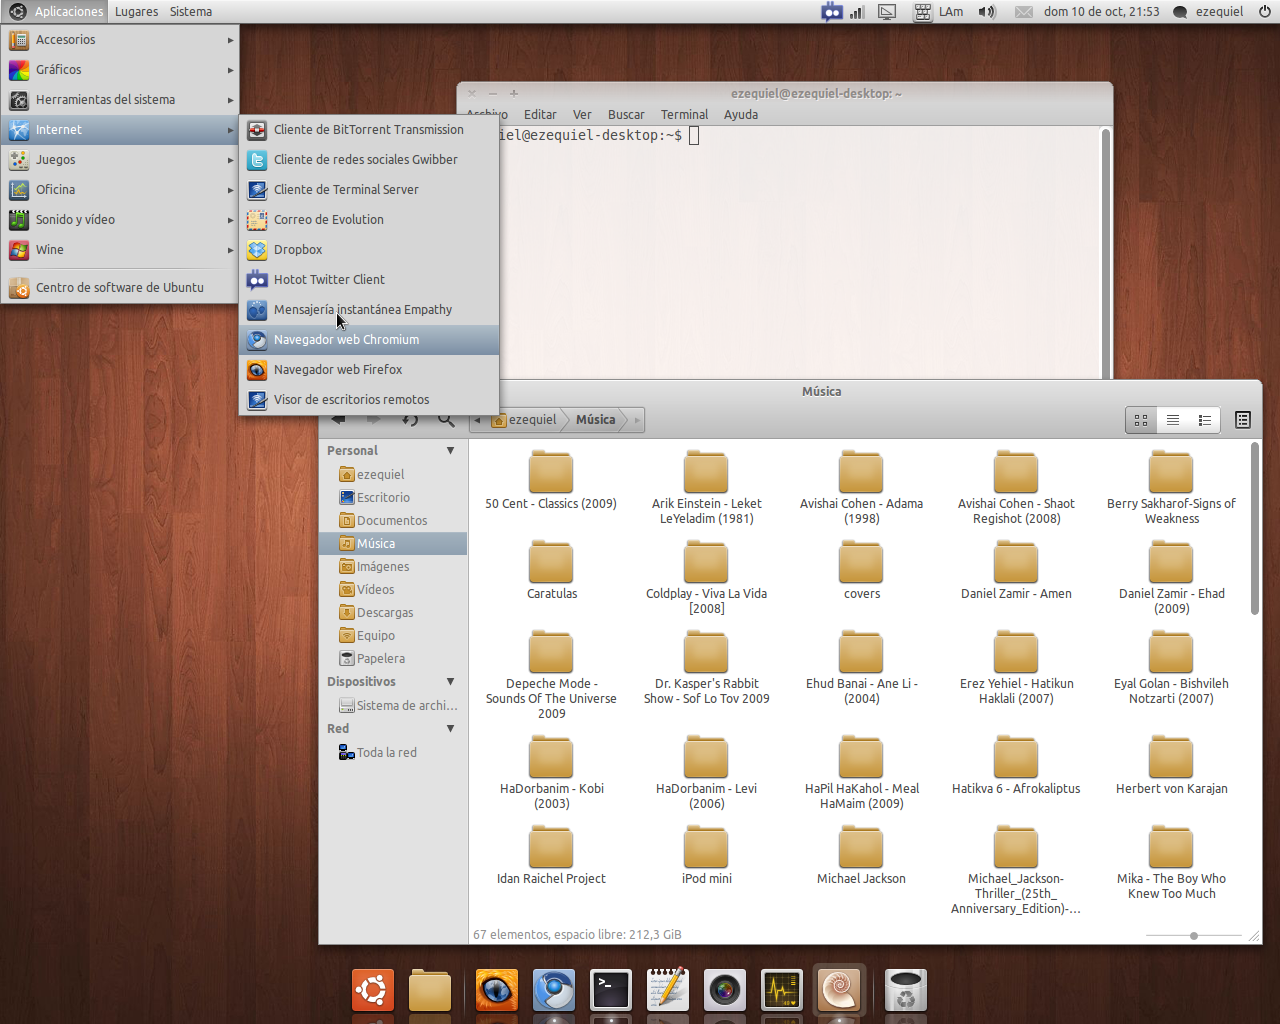The width and height of the screenshot is (1280, 1024).
Task: Expand the Juegos submenu
Action: [121, 160]
